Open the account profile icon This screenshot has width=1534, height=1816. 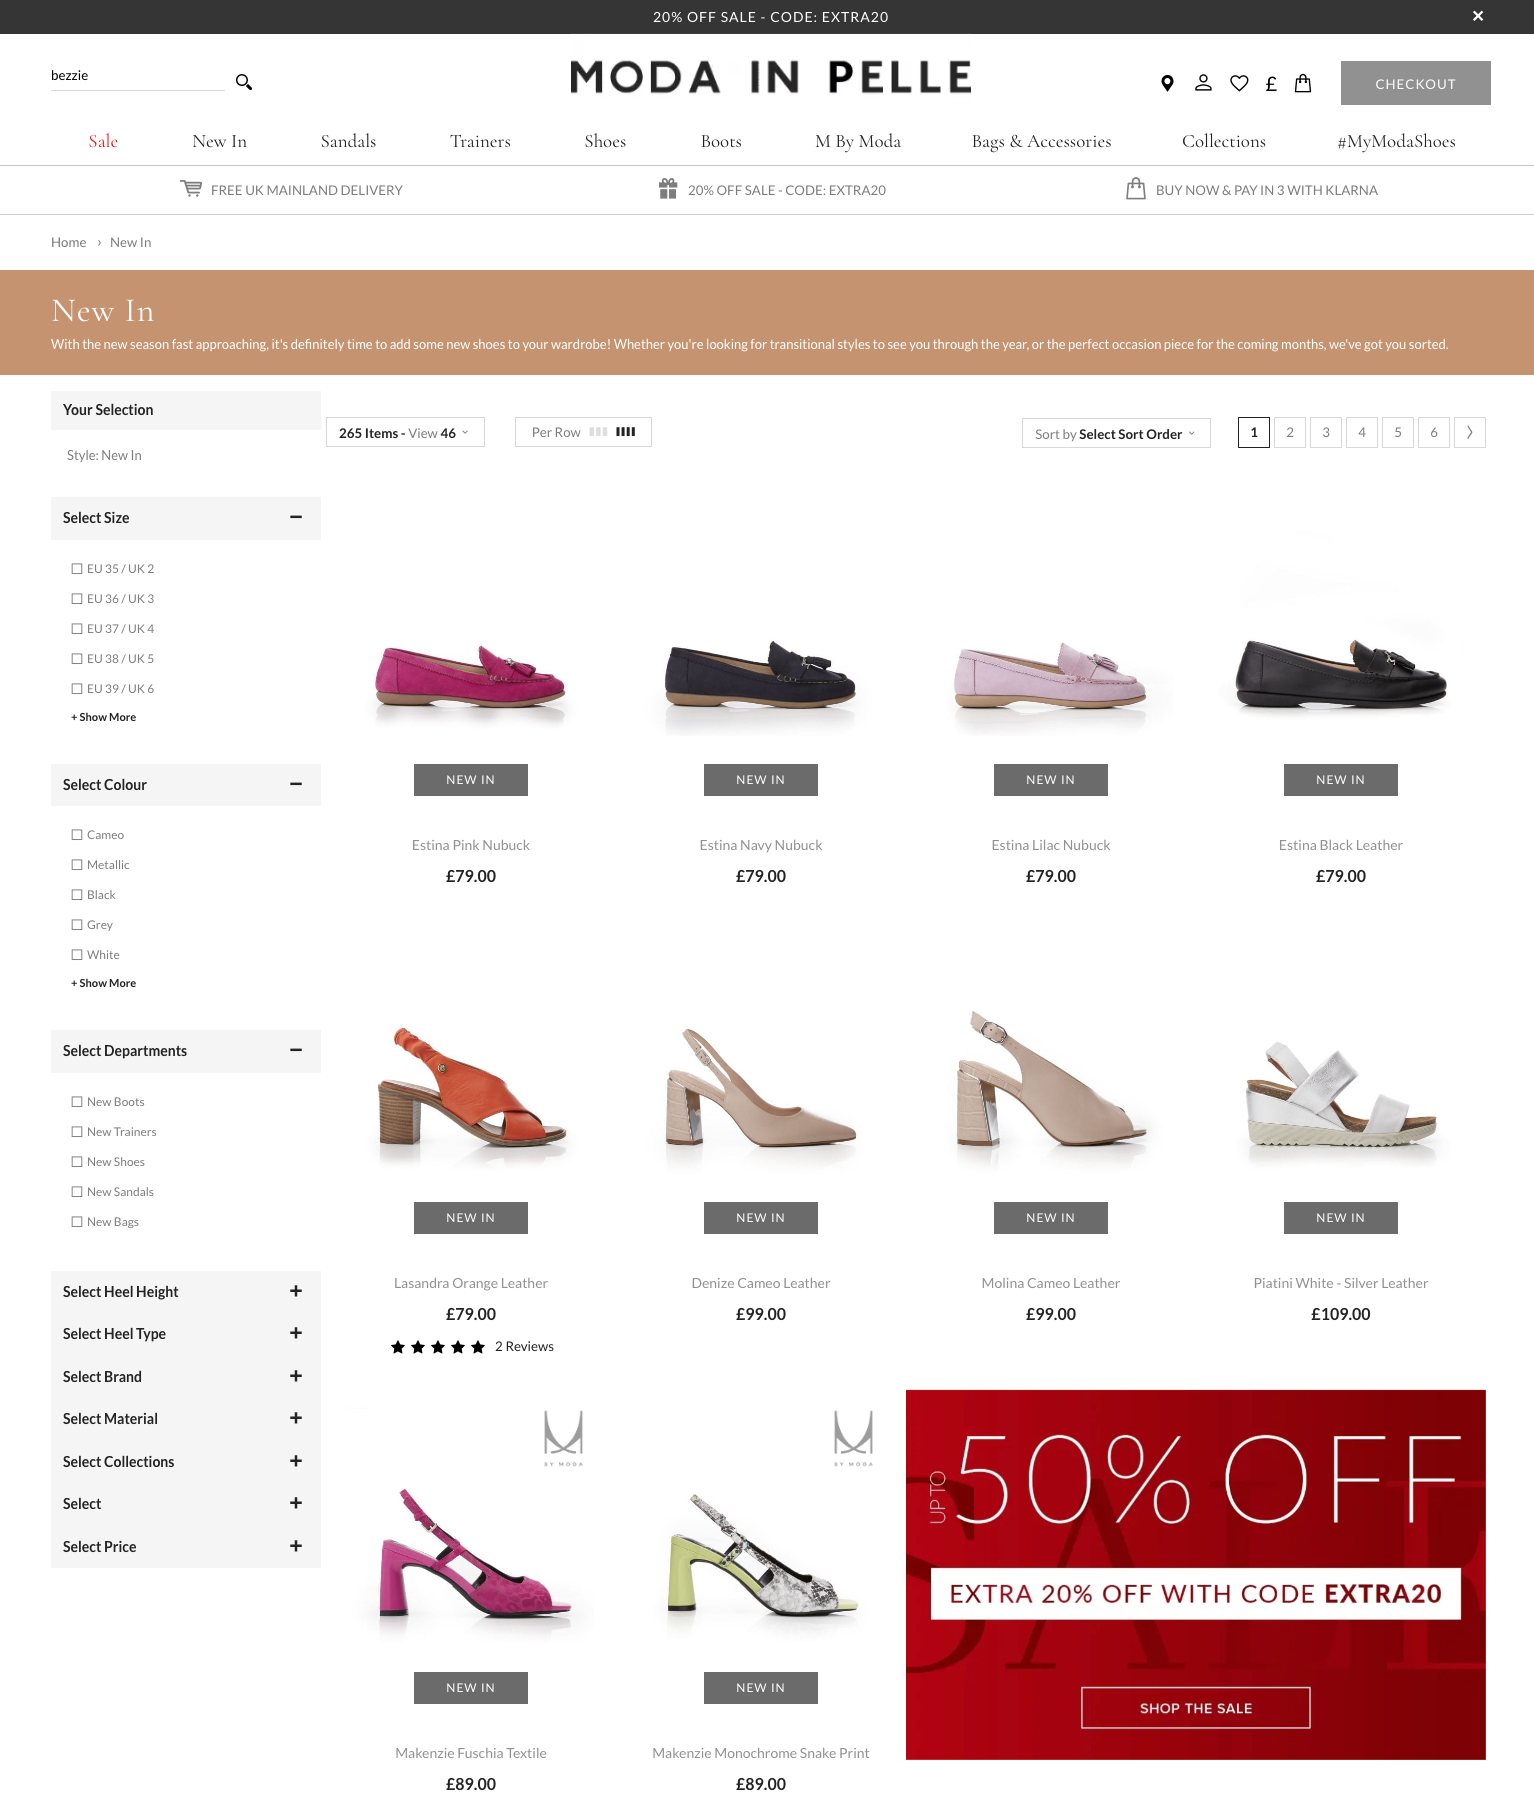1203,83
